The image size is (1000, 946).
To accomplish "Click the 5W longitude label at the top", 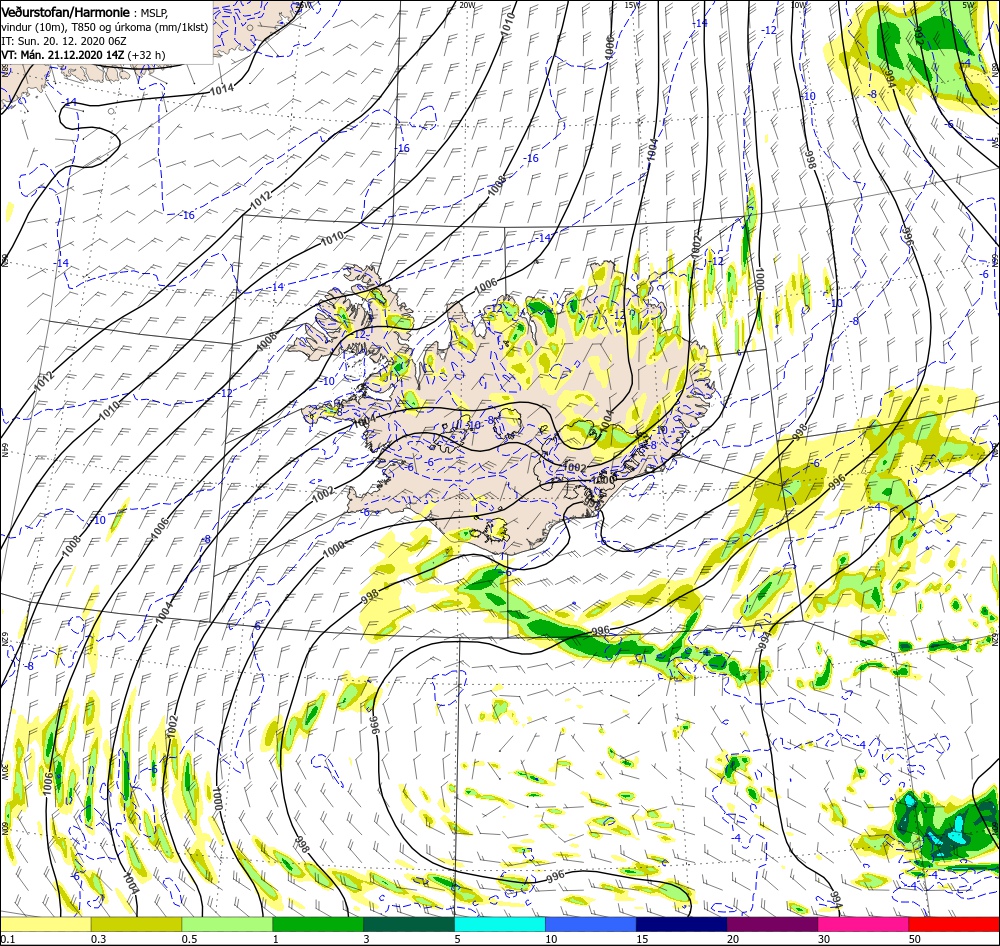I will pyautogui.click(x=968, y=4).
